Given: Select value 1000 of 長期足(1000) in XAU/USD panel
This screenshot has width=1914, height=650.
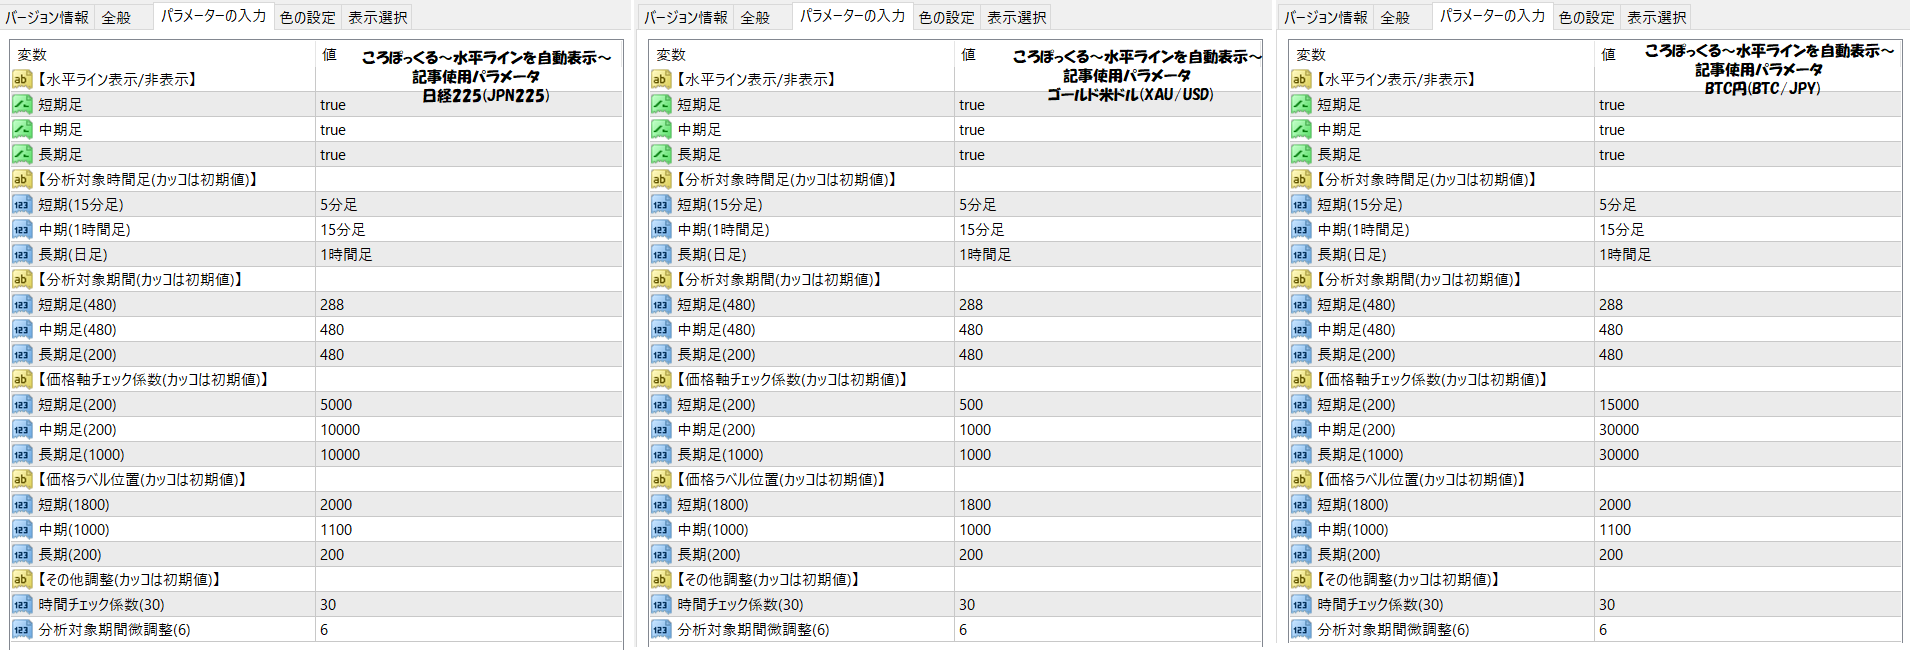Looking at the screenshot, I should coord(975,454).
